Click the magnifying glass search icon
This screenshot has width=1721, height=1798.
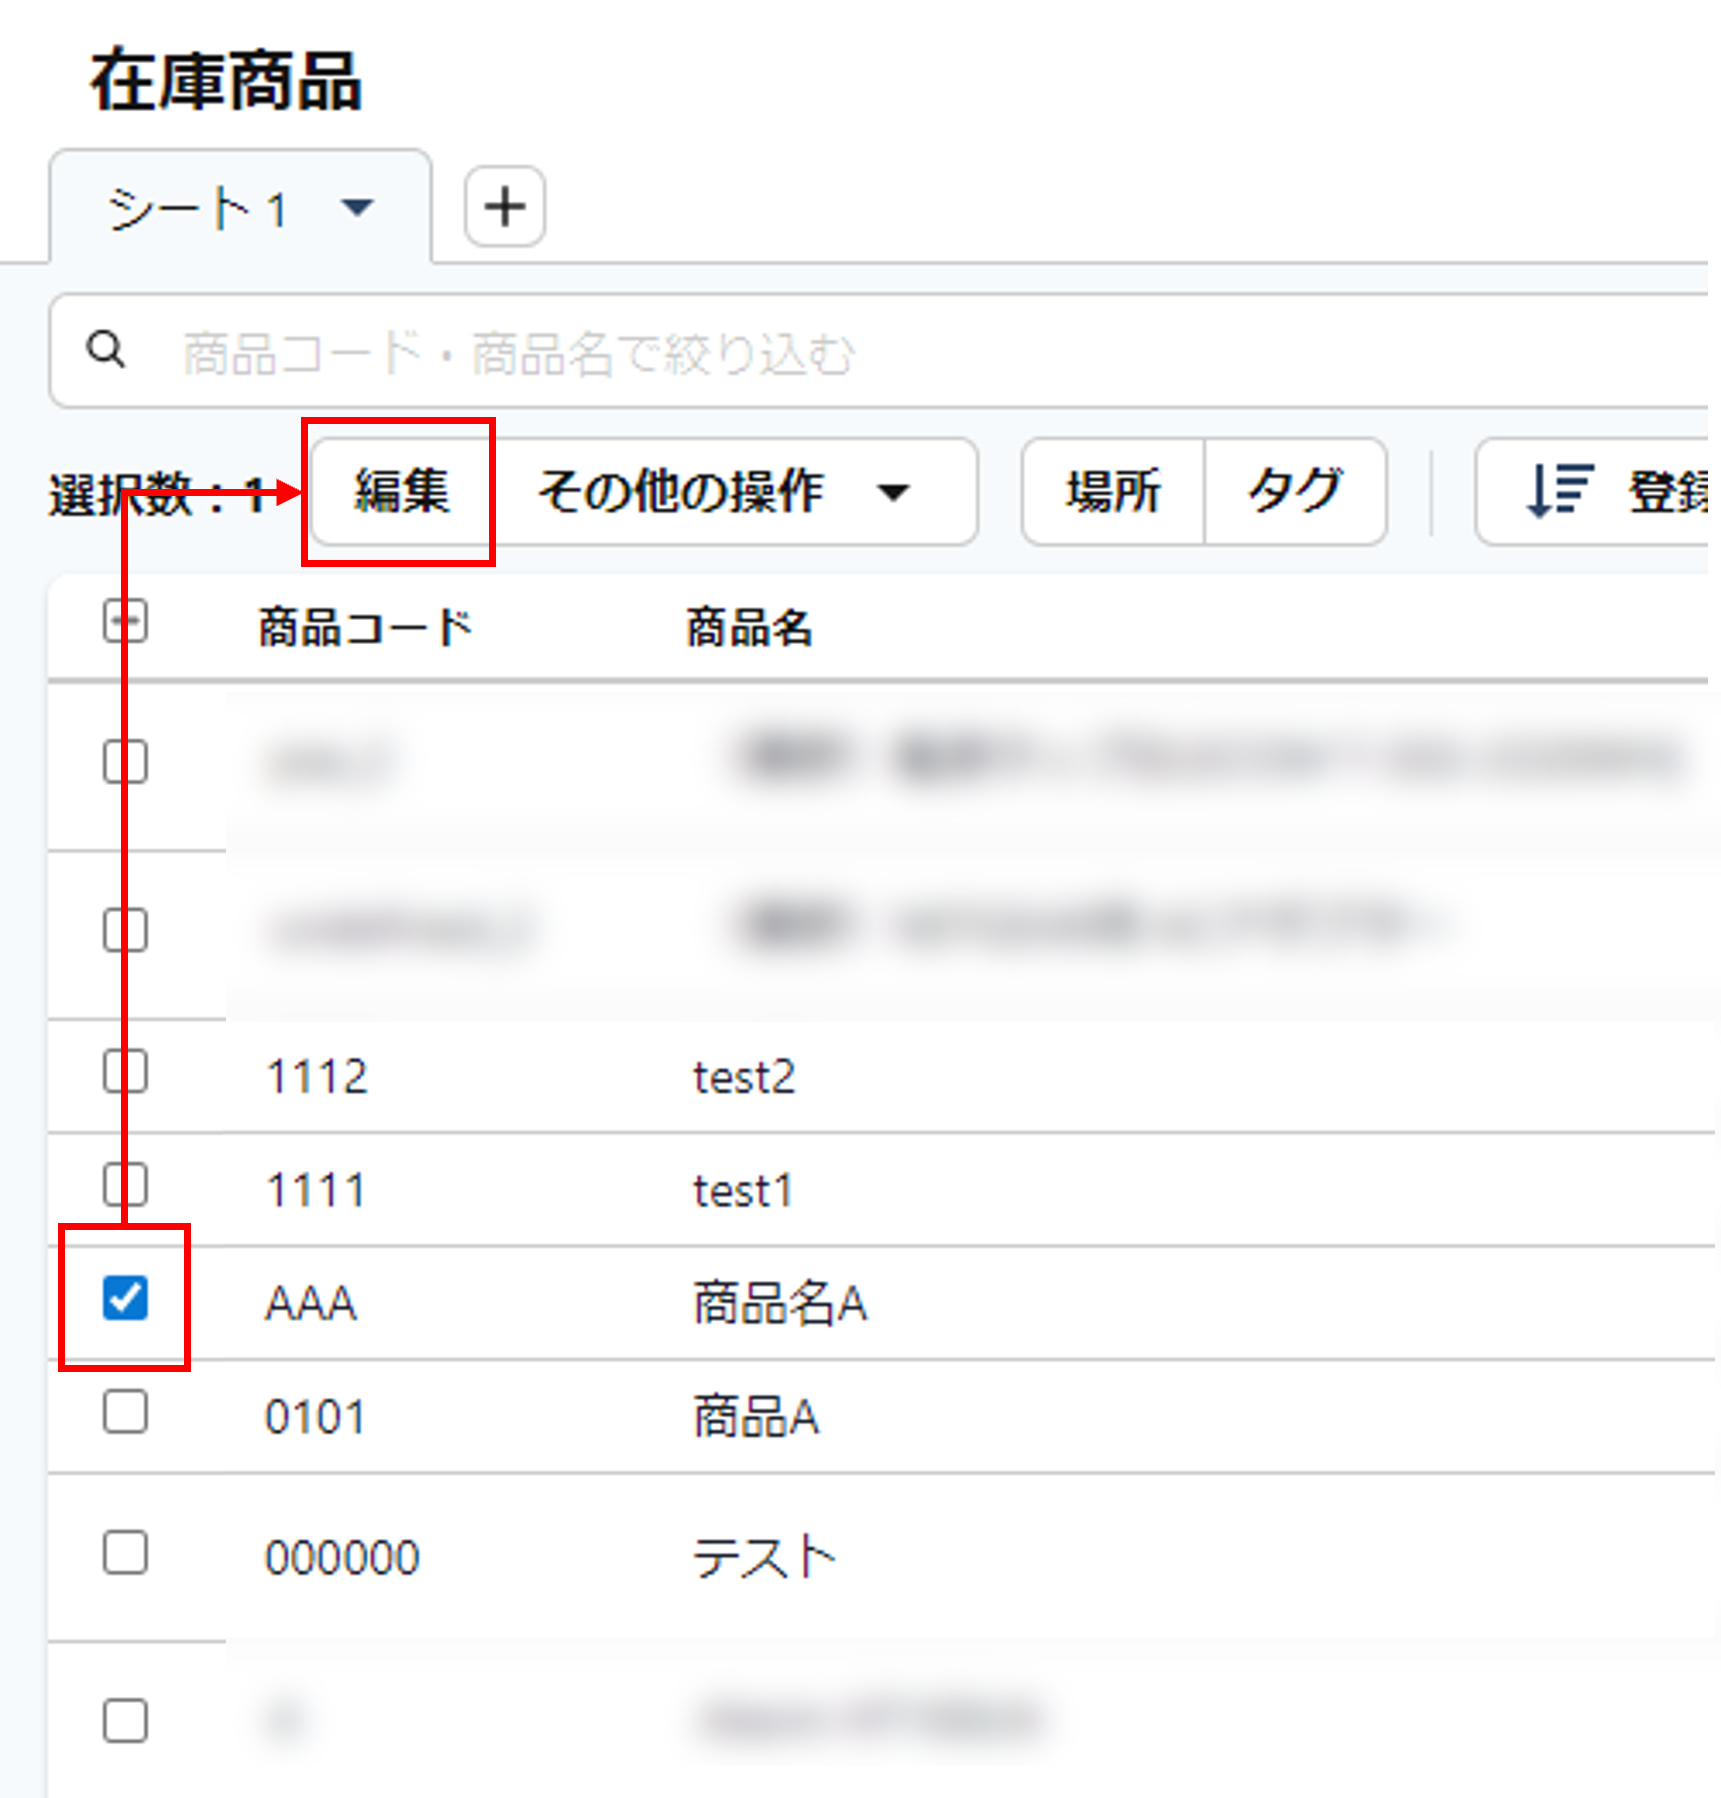coord(107,350)
